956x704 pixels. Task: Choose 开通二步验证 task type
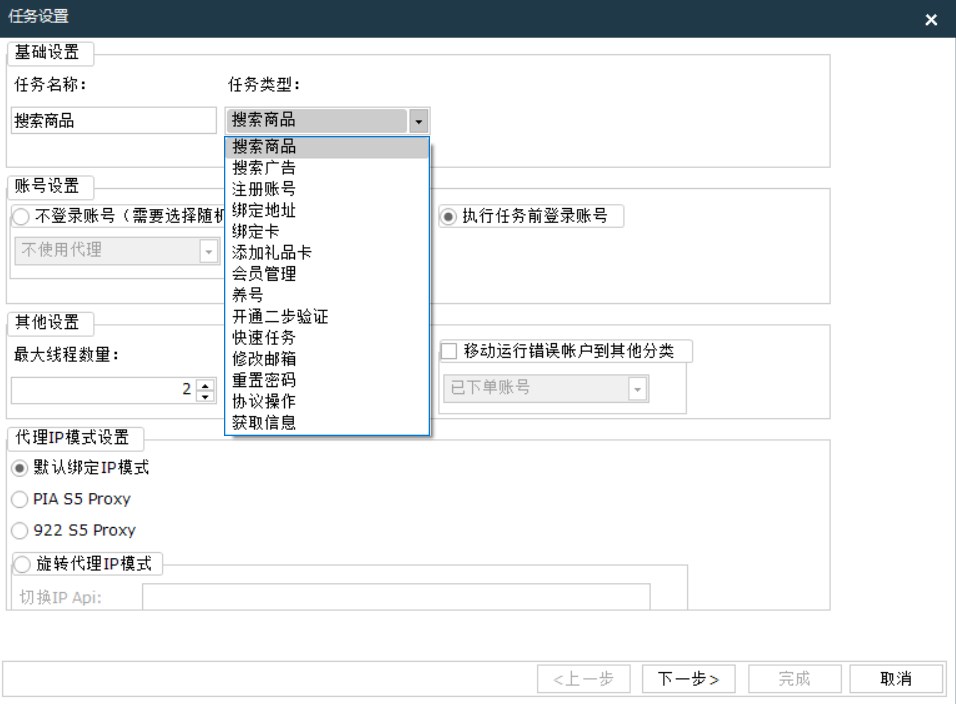tap(327, 316)
